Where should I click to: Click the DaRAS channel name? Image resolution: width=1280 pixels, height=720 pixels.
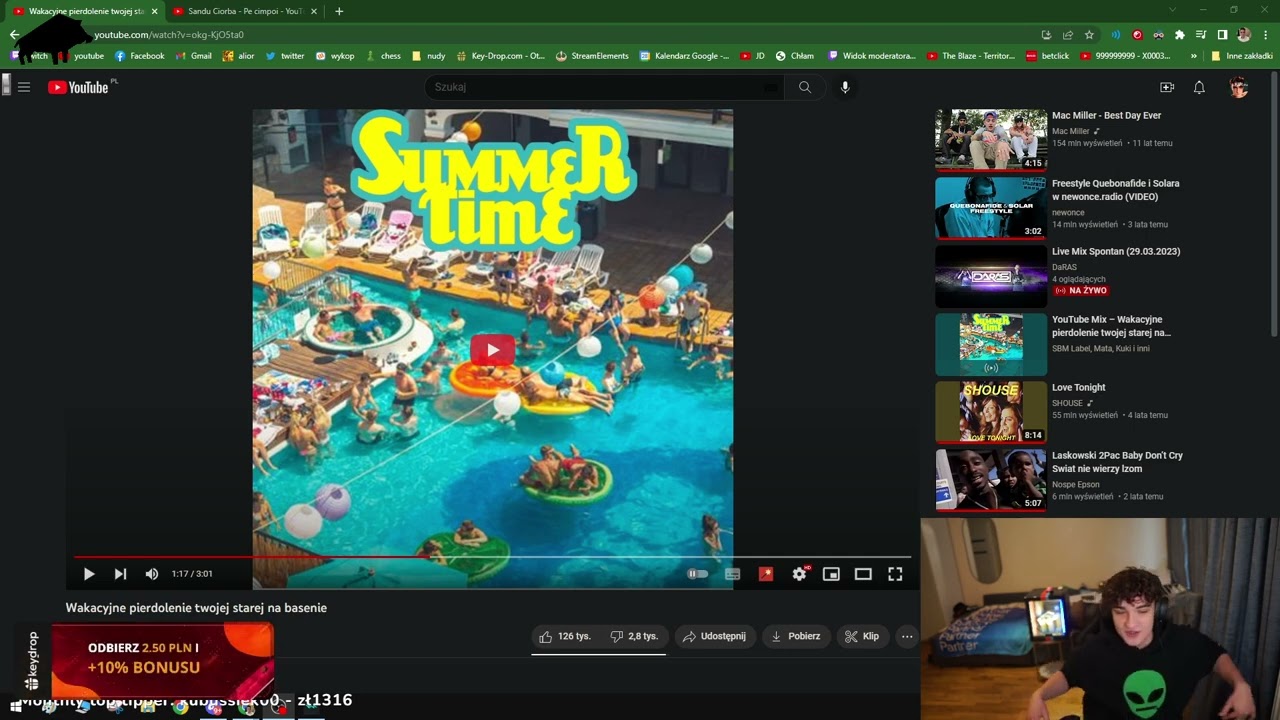(1064, 267)
